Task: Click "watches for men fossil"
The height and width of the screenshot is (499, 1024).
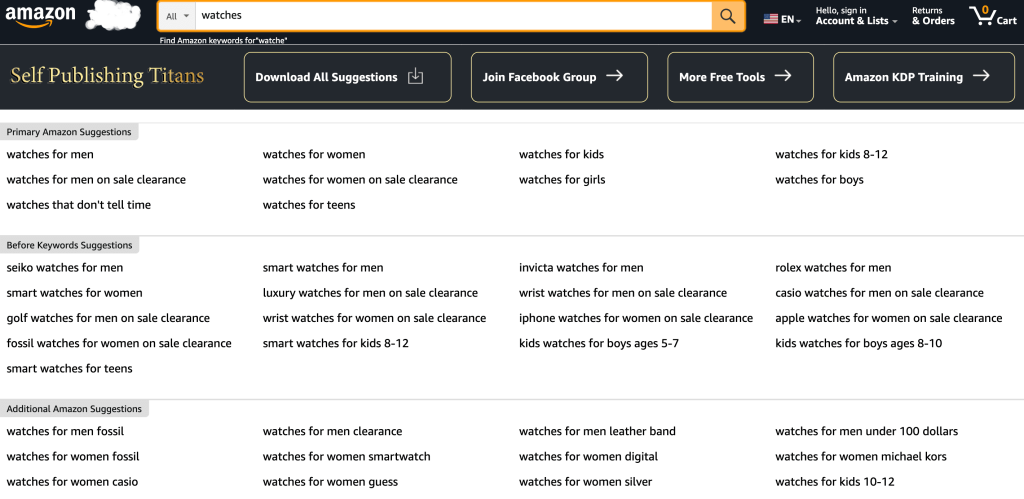Action: pos(65,432)
